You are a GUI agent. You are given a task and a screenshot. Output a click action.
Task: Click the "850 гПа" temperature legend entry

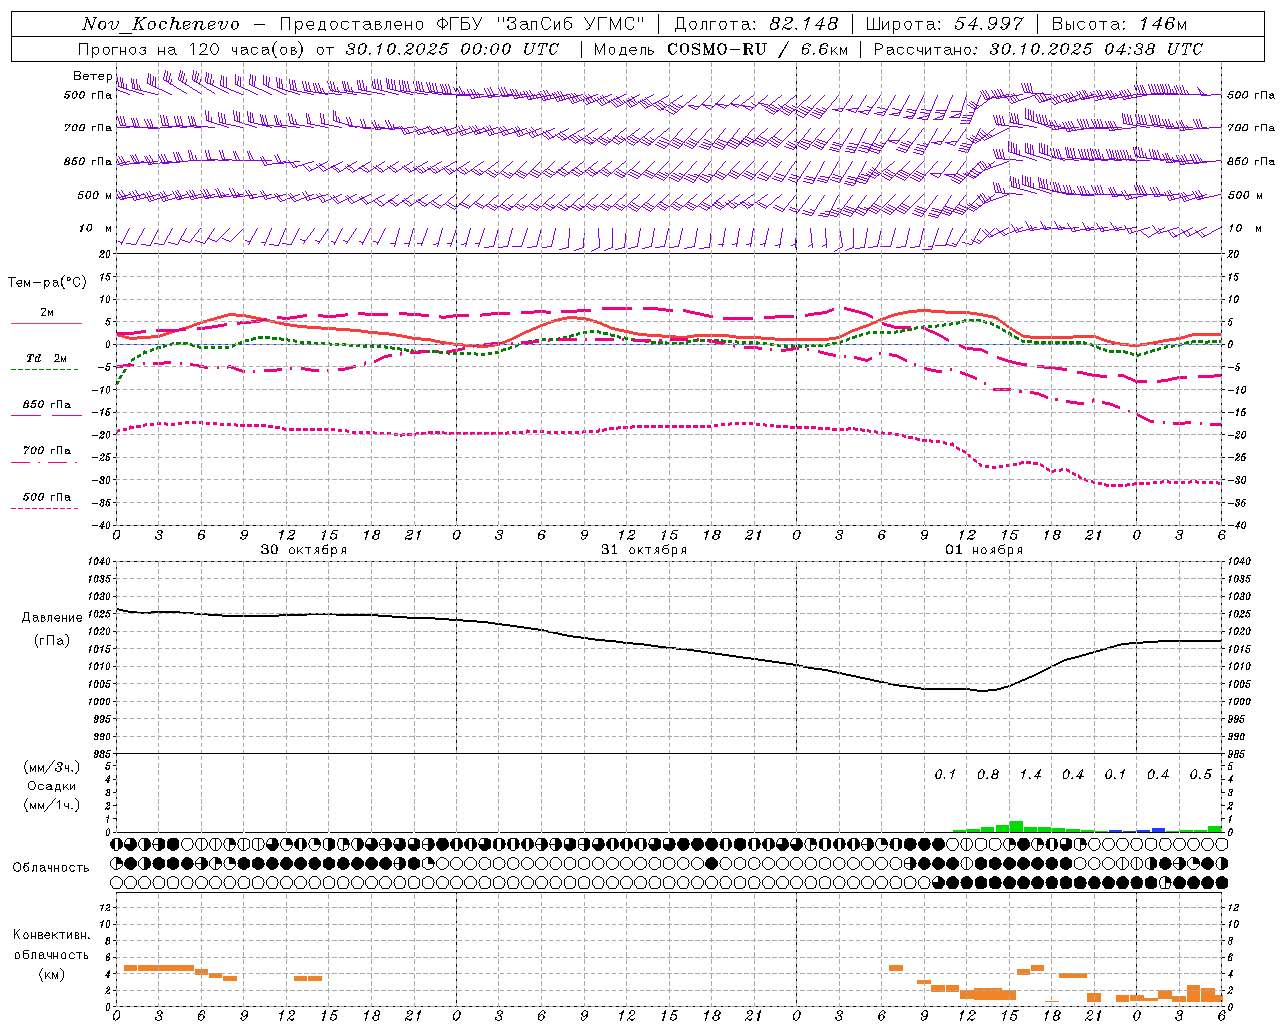tap(46, 405)
